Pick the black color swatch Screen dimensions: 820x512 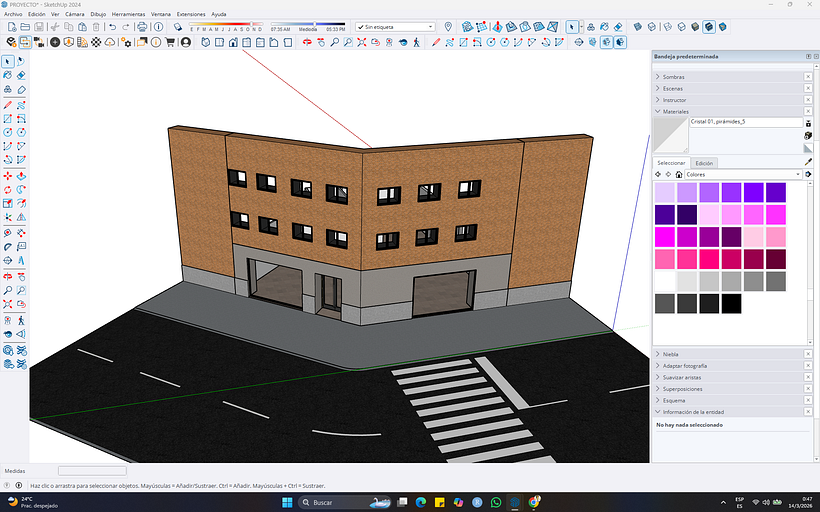point(731,304)
